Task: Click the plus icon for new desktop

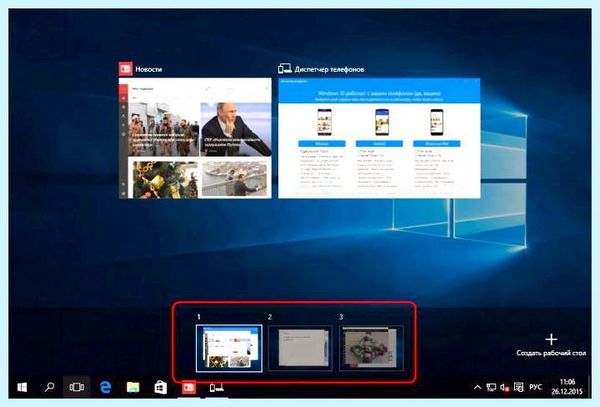Action: point(551,339)
